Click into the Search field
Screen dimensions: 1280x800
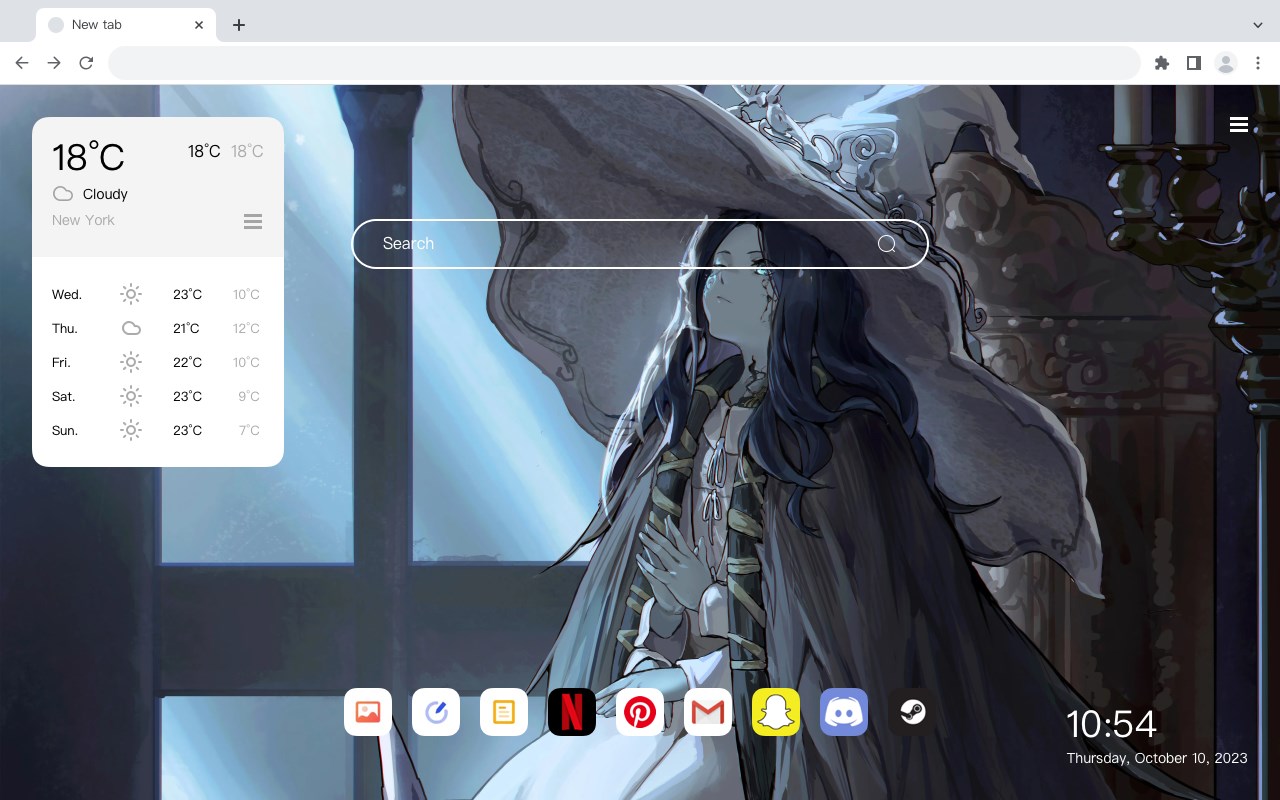coord(640,244)
